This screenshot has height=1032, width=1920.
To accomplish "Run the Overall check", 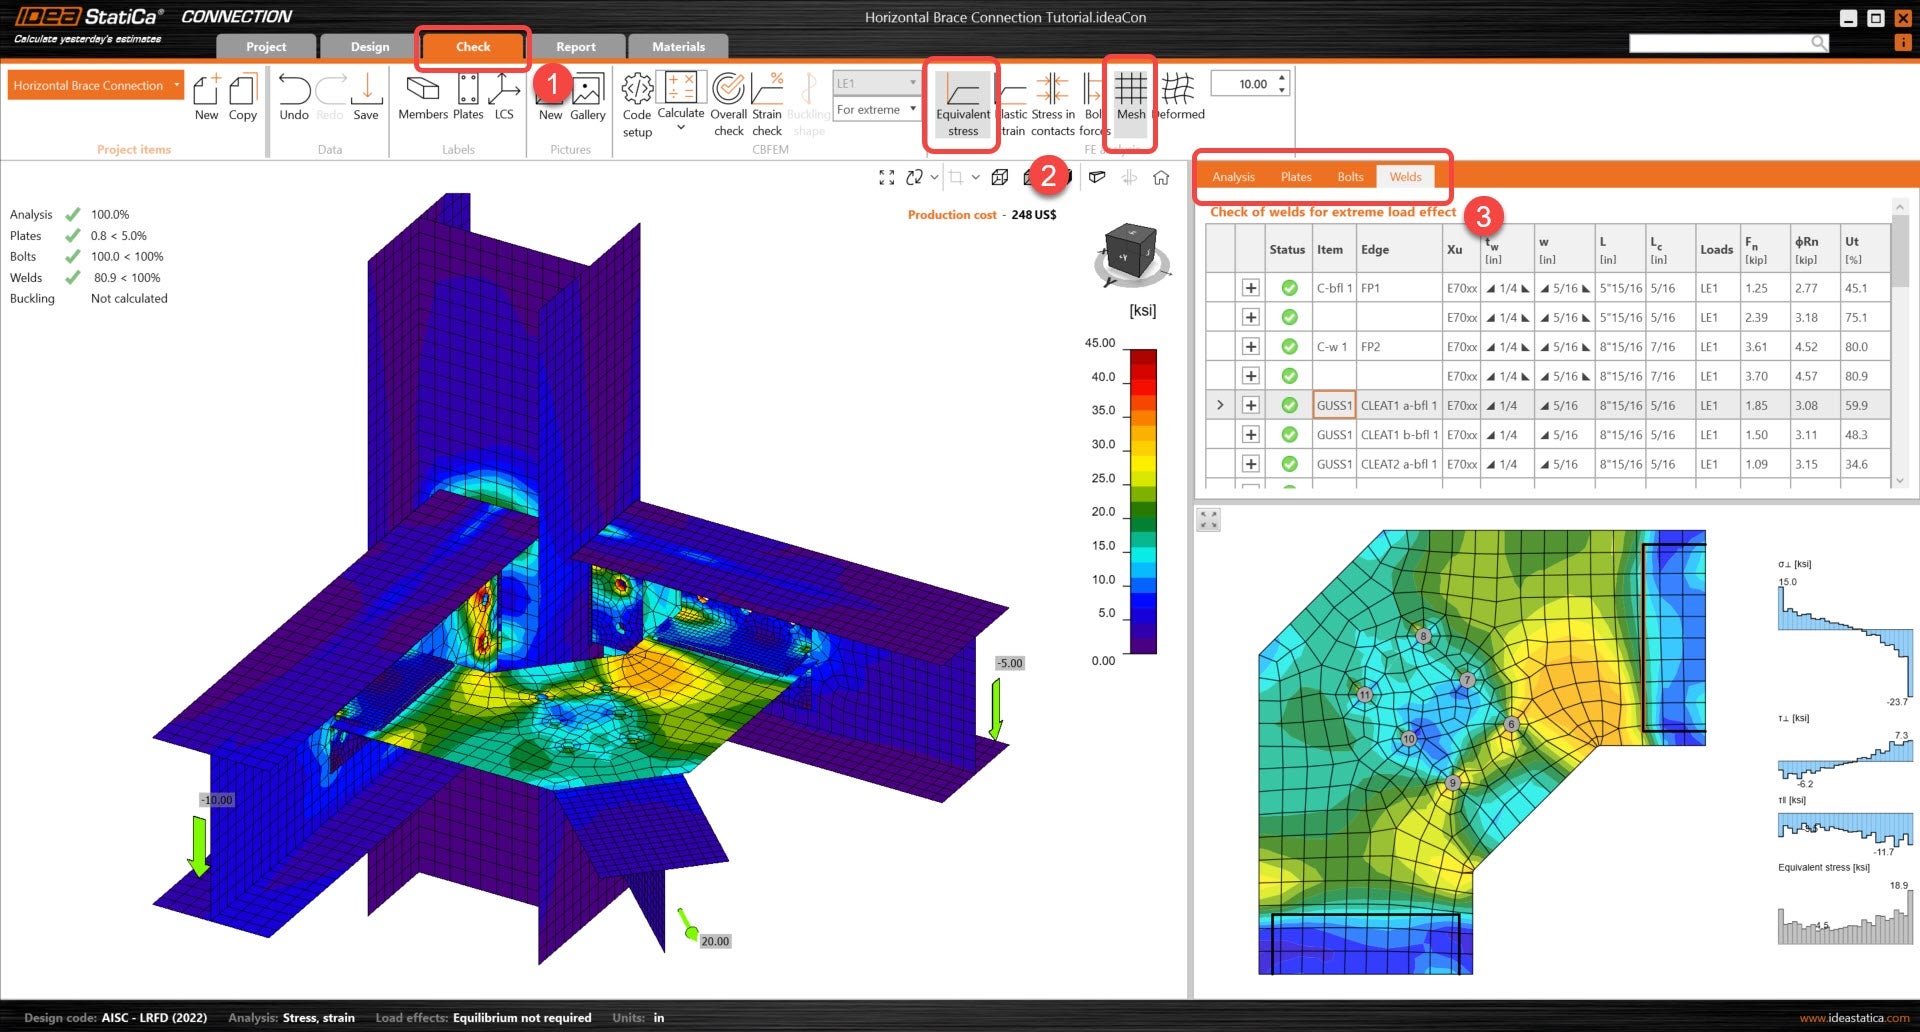I will pyautogui.click(x=728, y=103).
